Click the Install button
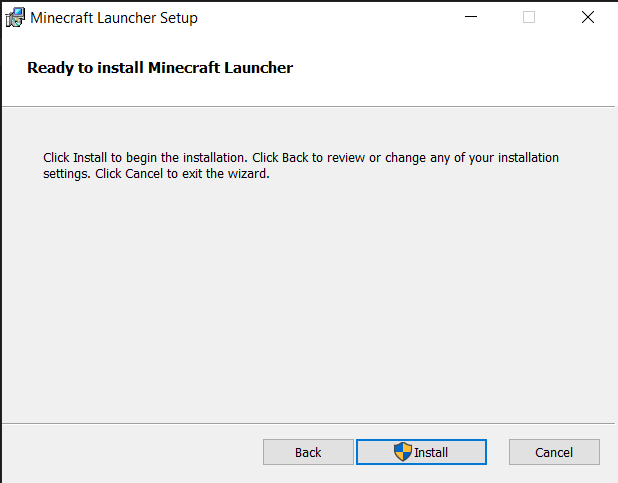 pyautogui.click(x=421, y=452)
